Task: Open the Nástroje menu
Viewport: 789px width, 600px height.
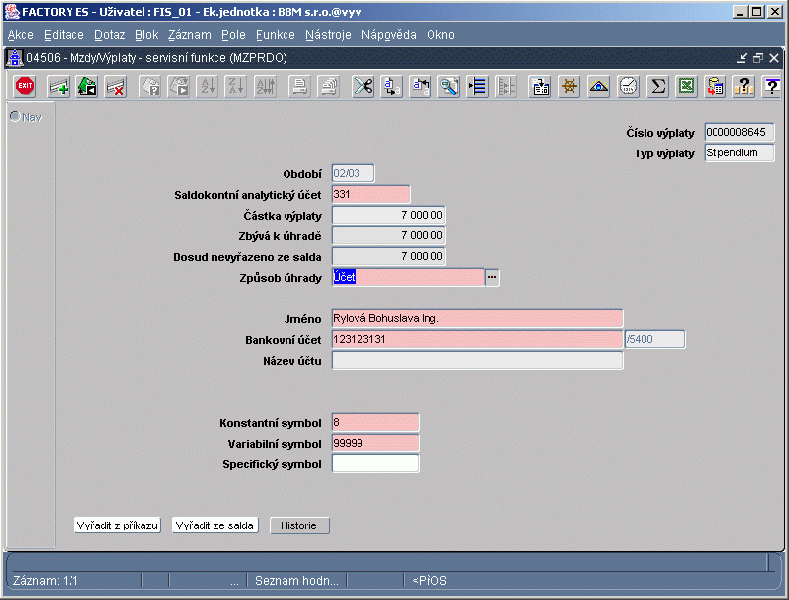Action: [x=328, y=35]
